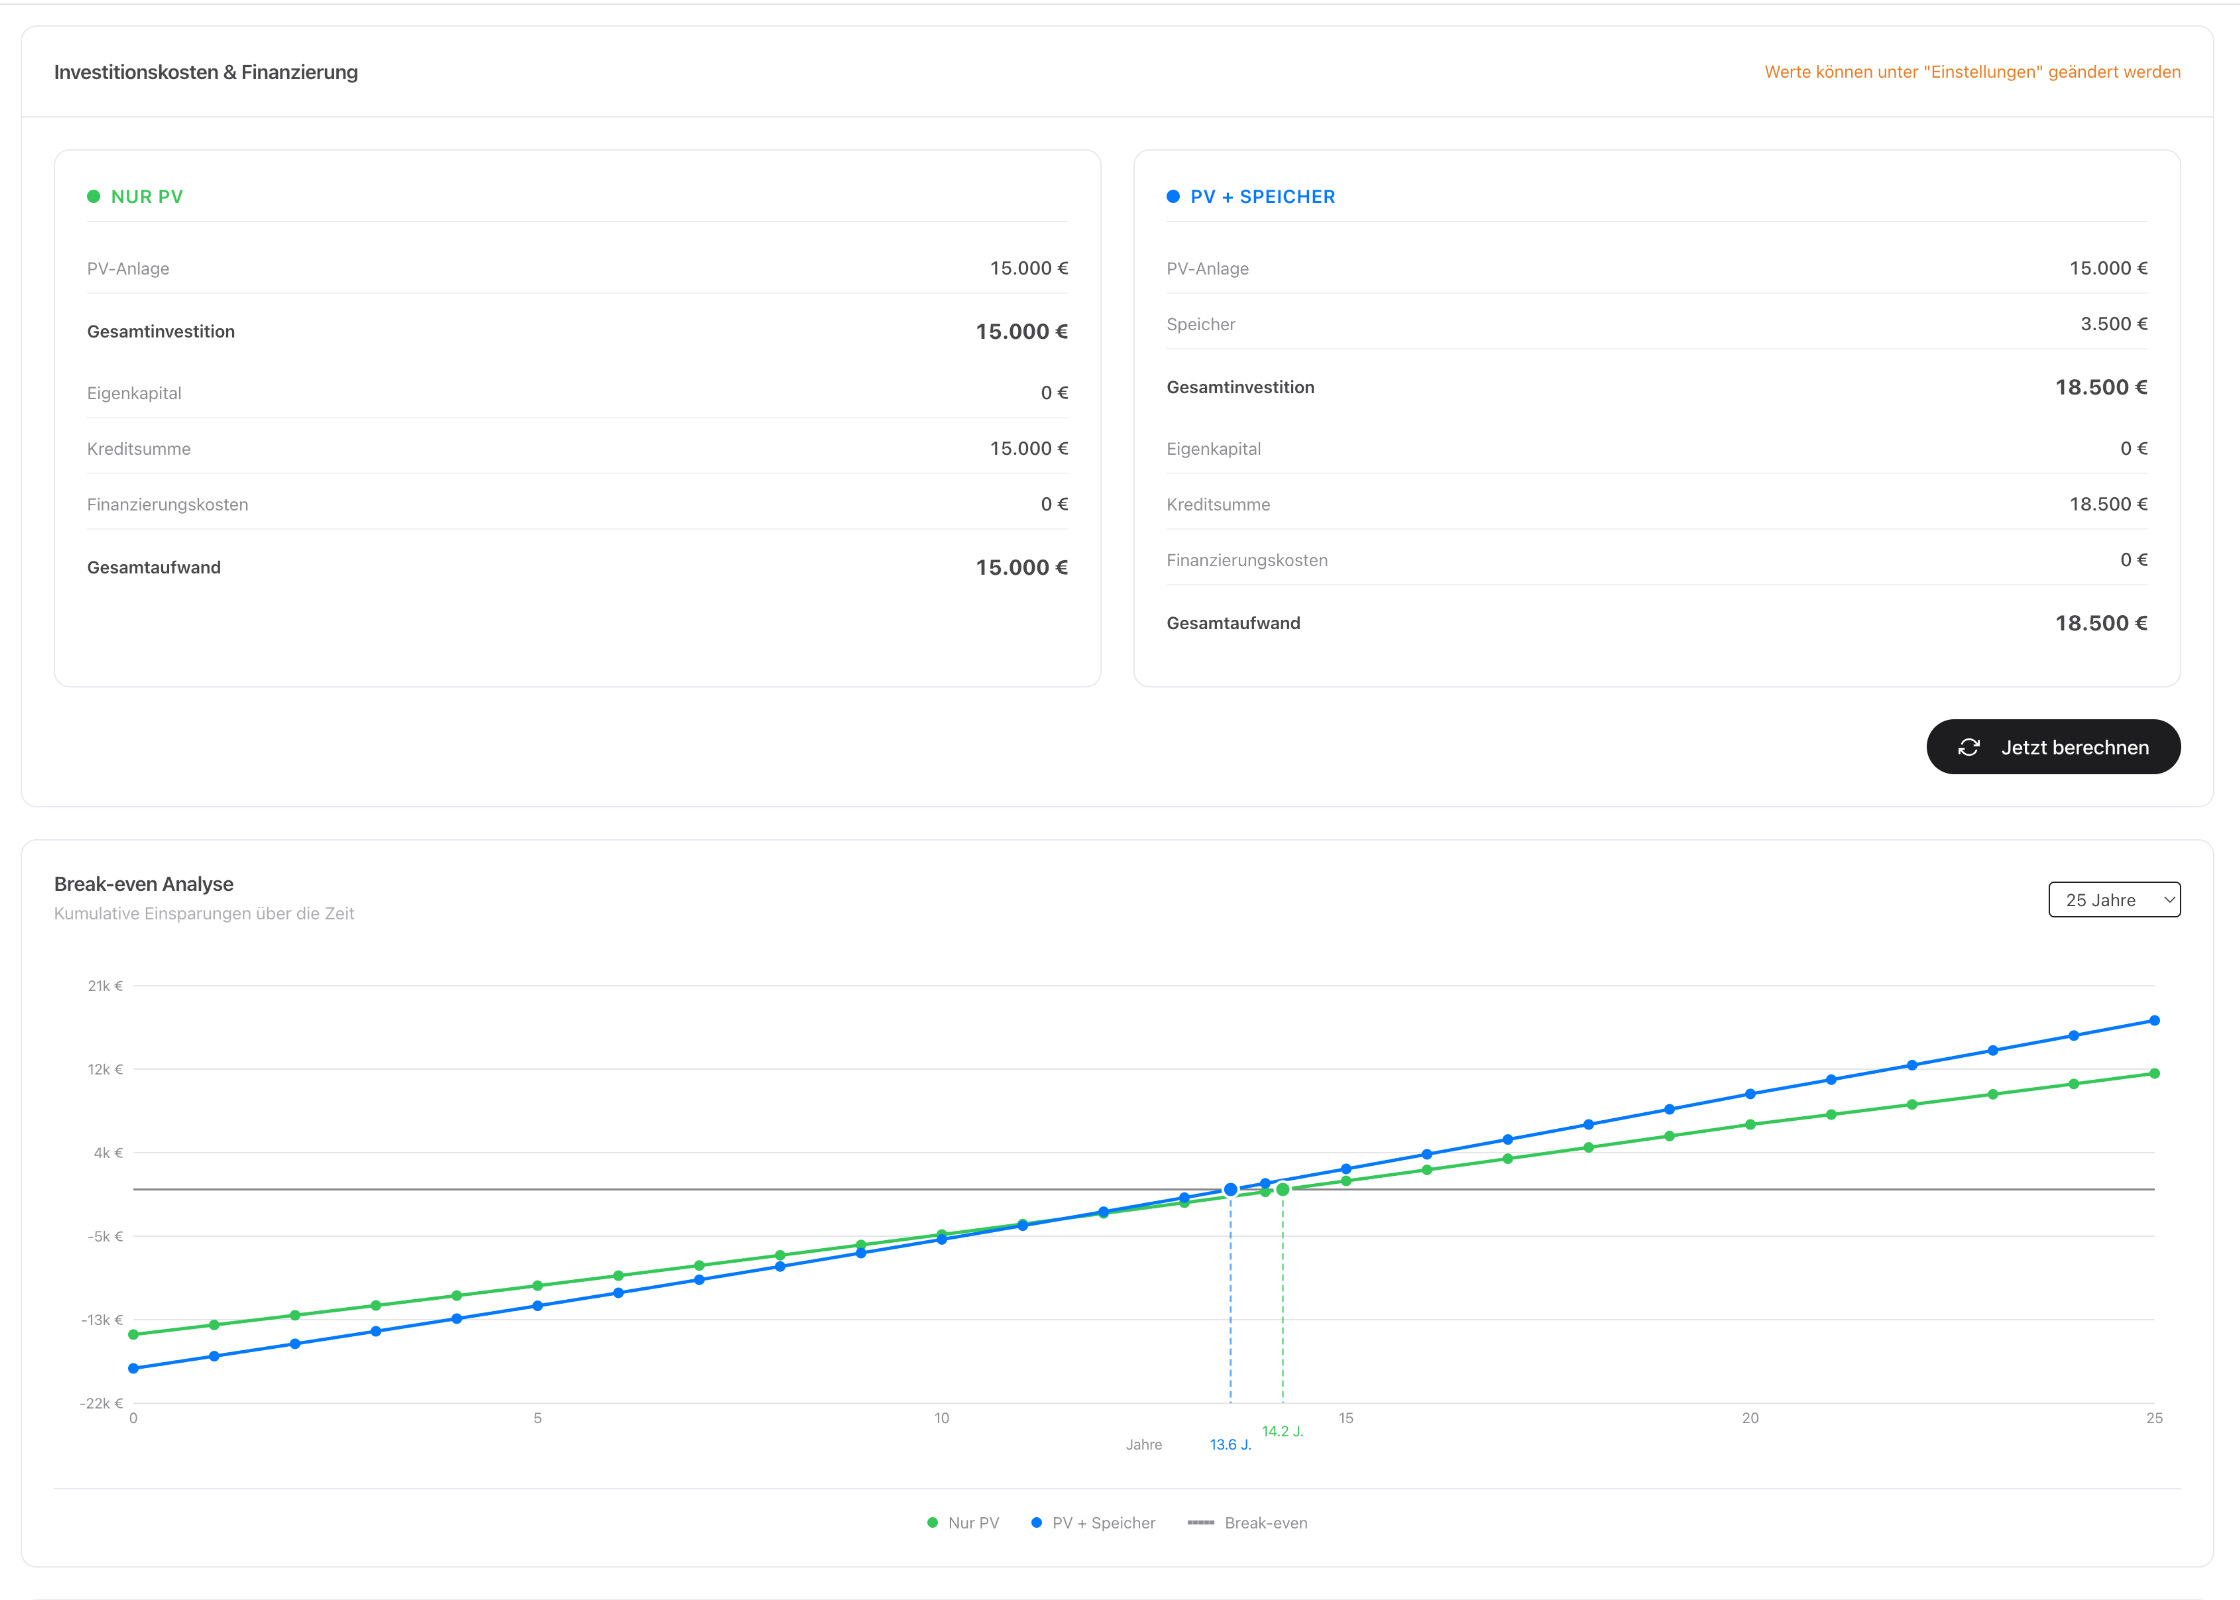The image size is (2240, 1600).
Task: Toggle Break-even line legend entry
Action: (1247, 1522)
